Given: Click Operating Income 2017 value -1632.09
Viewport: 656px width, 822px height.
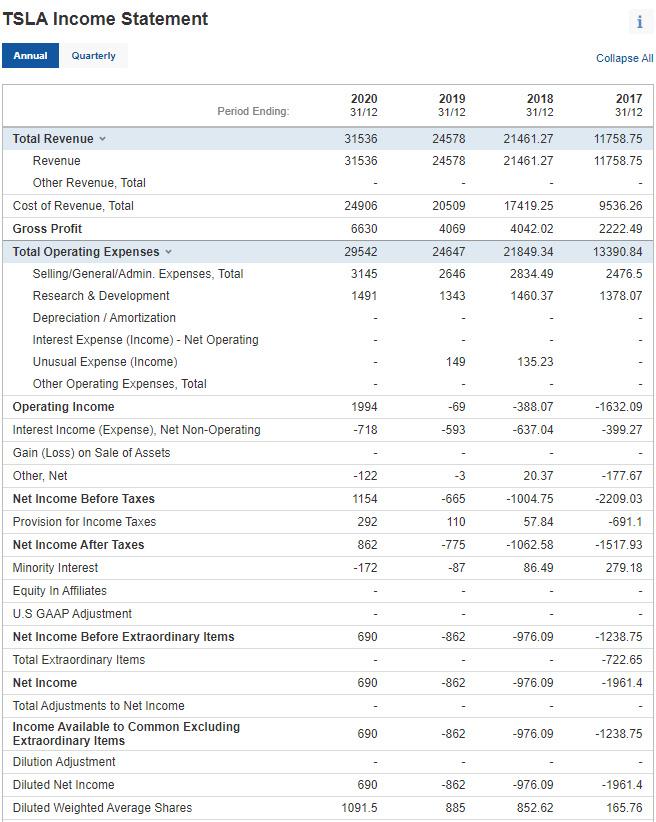Looking at the screenshot, I should tap(619, 407).
